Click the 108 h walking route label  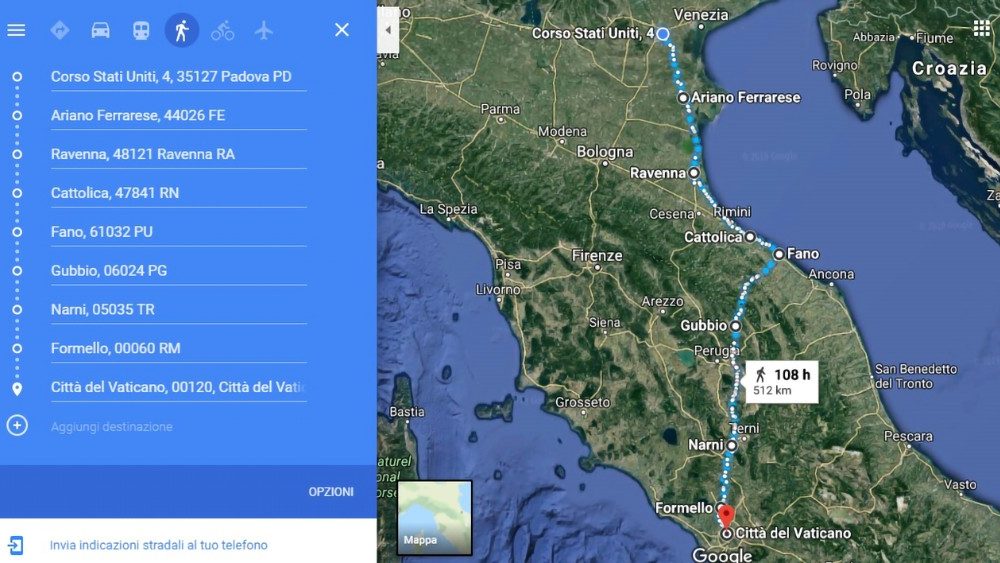(782, 382)
